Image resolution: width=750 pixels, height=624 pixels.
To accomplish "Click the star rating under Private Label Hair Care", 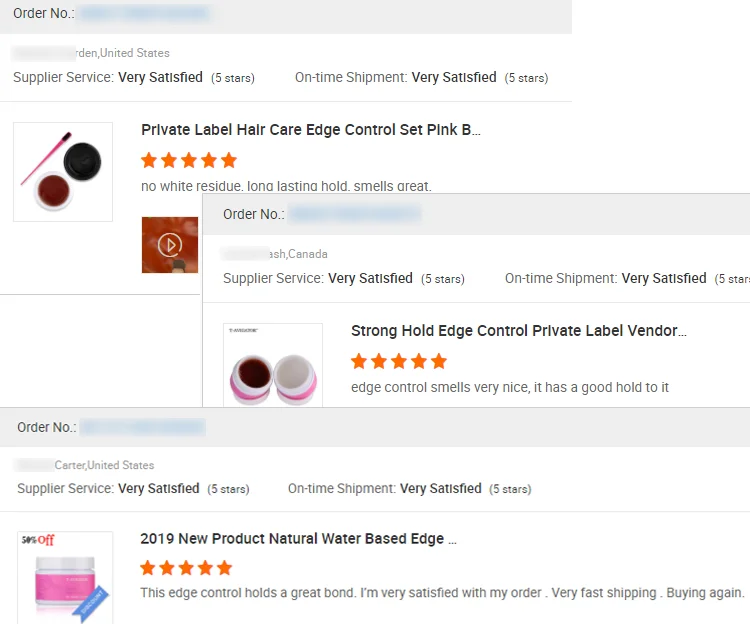I will [x=189, y=160].
